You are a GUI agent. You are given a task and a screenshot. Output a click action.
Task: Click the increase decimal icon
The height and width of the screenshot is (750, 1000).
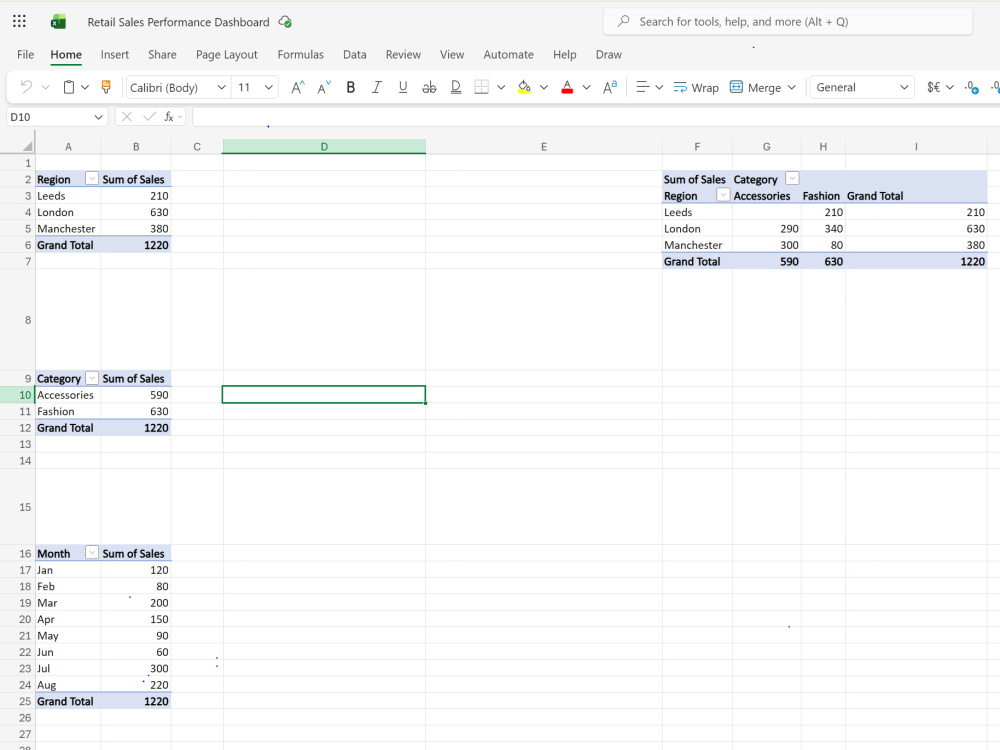coord(972,87)
